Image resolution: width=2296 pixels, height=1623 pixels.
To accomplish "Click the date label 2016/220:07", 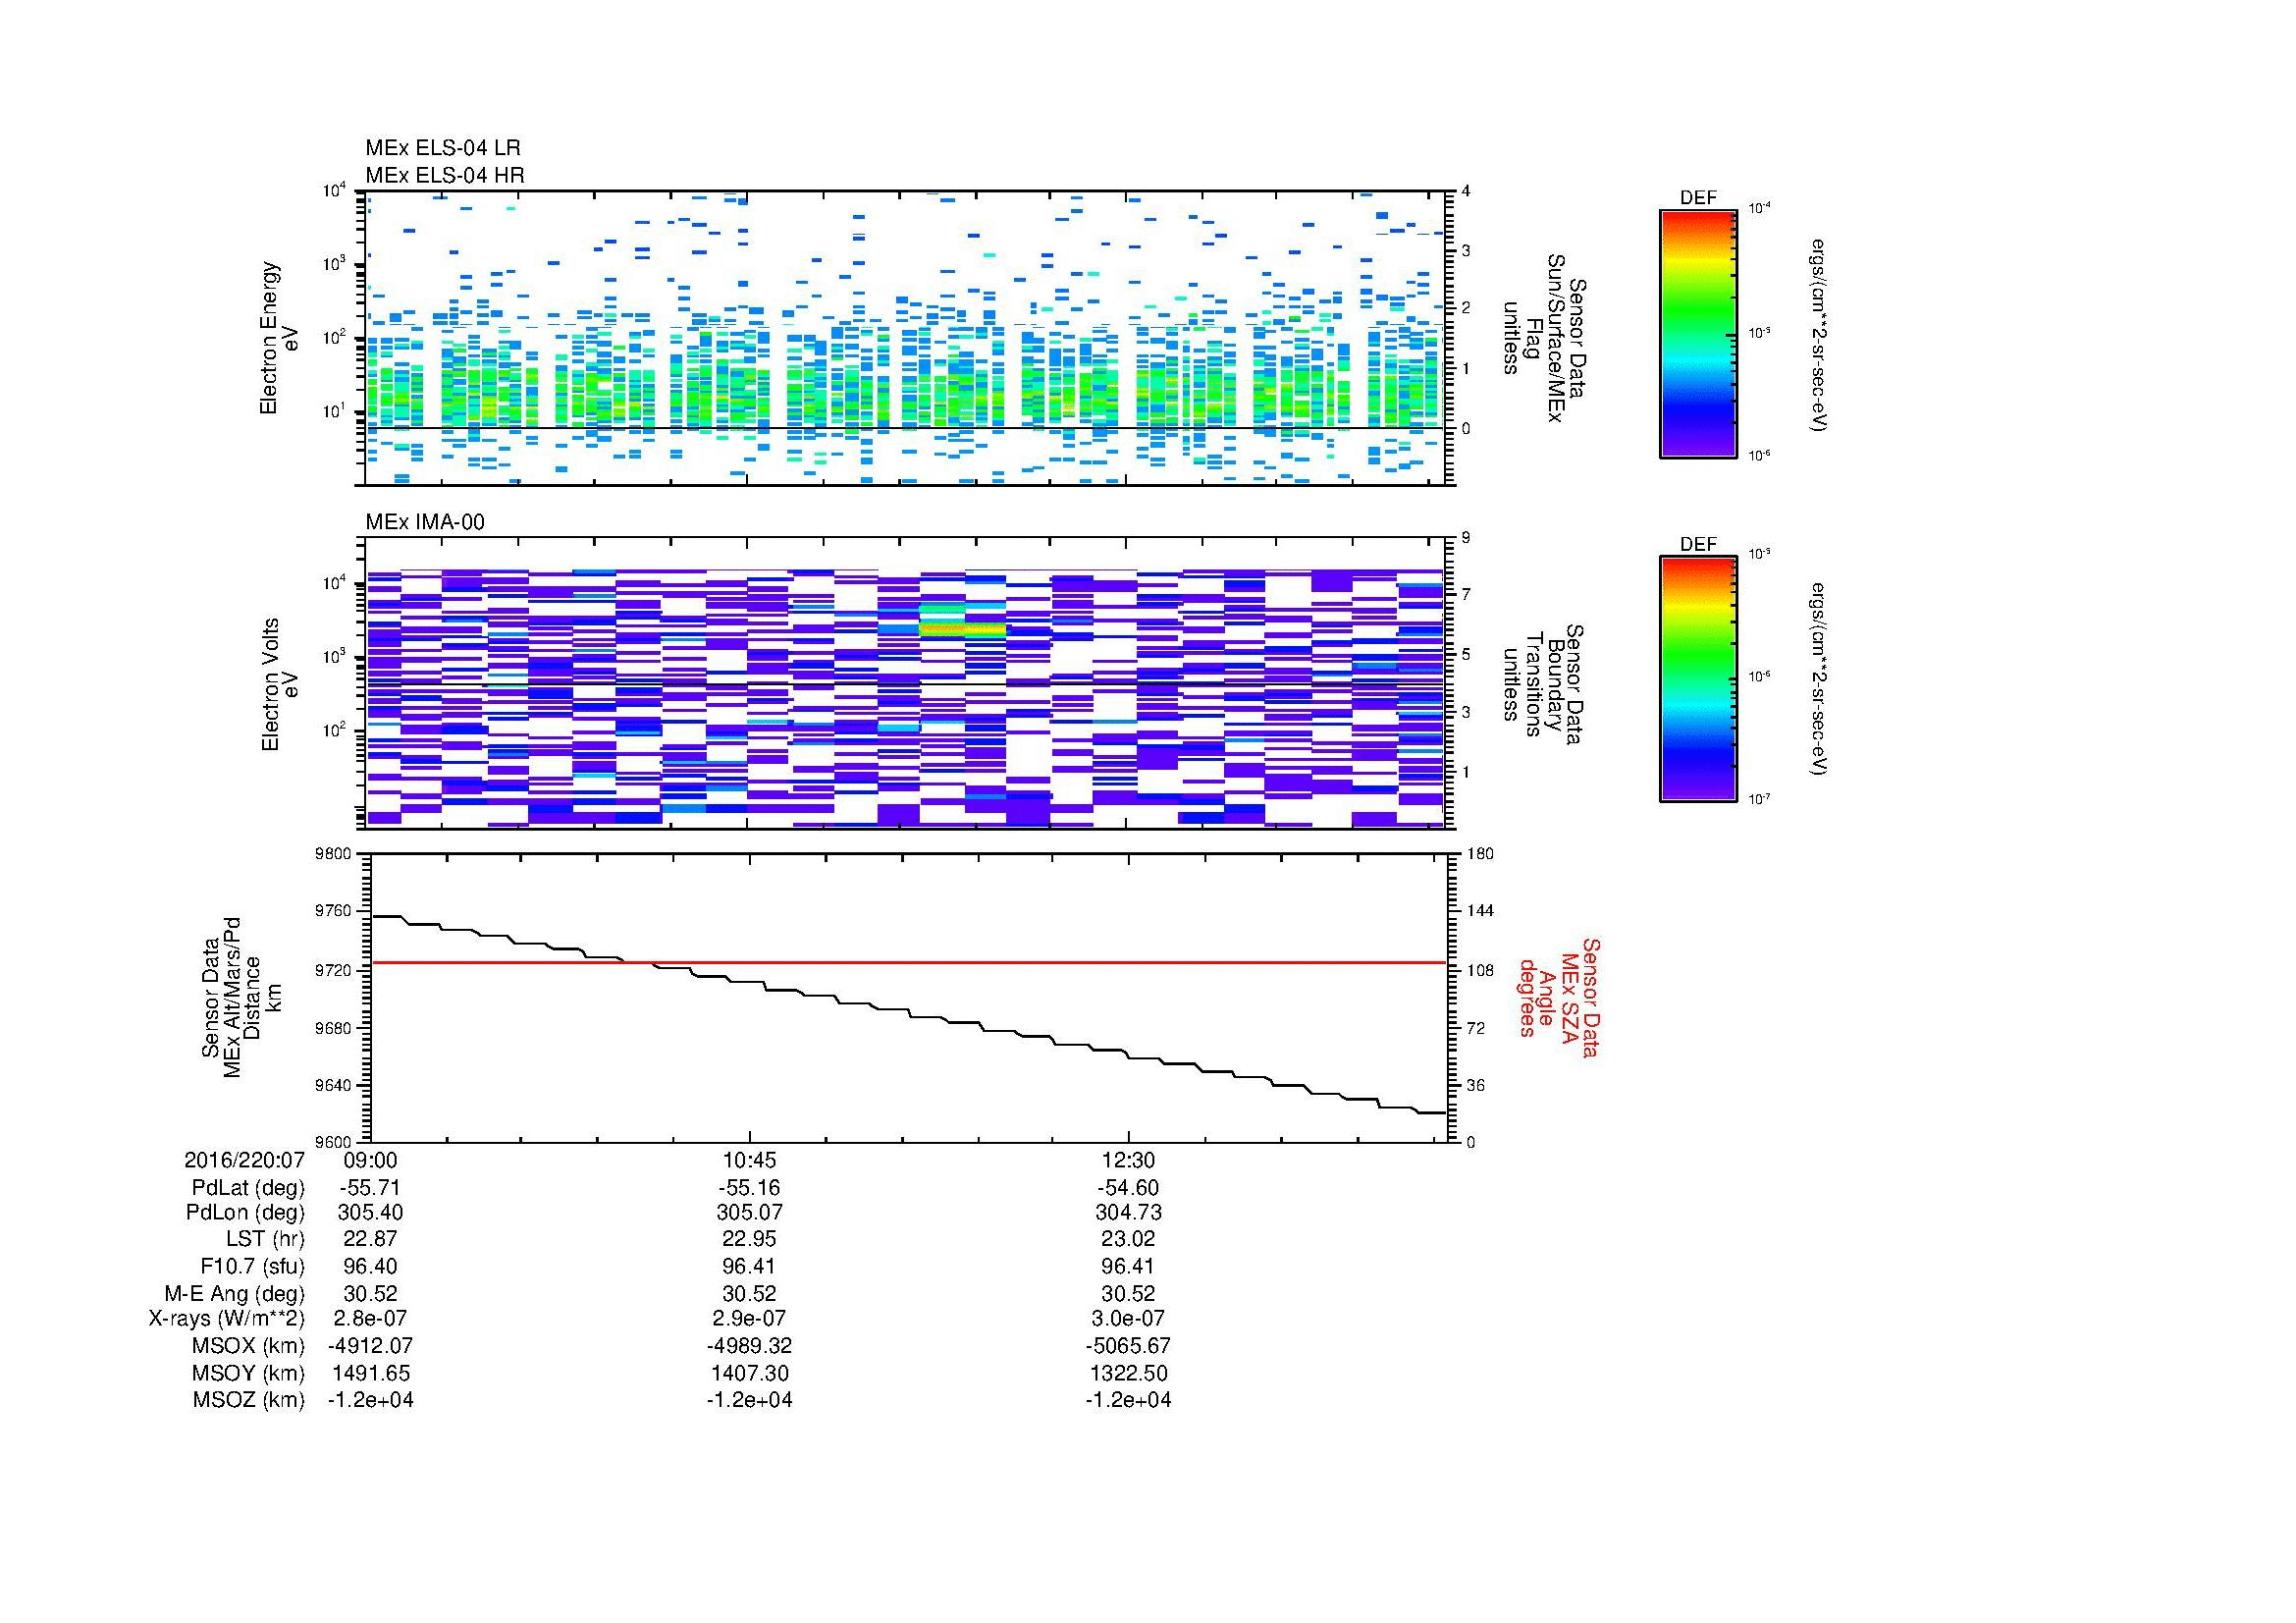I will click(244, 1161).
